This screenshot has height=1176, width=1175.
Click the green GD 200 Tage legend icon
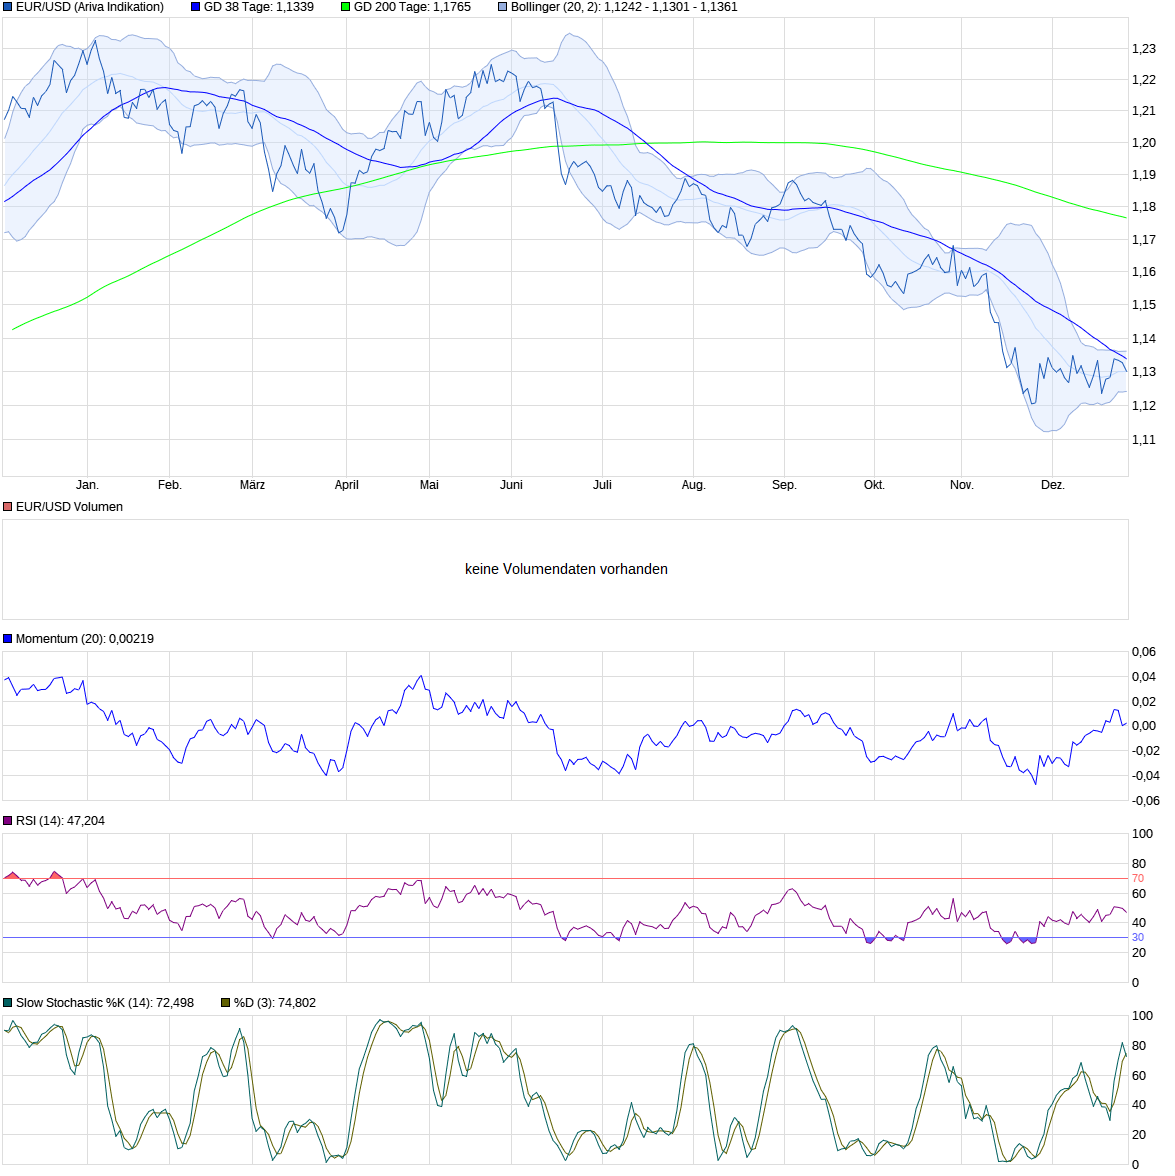(347, 8)
